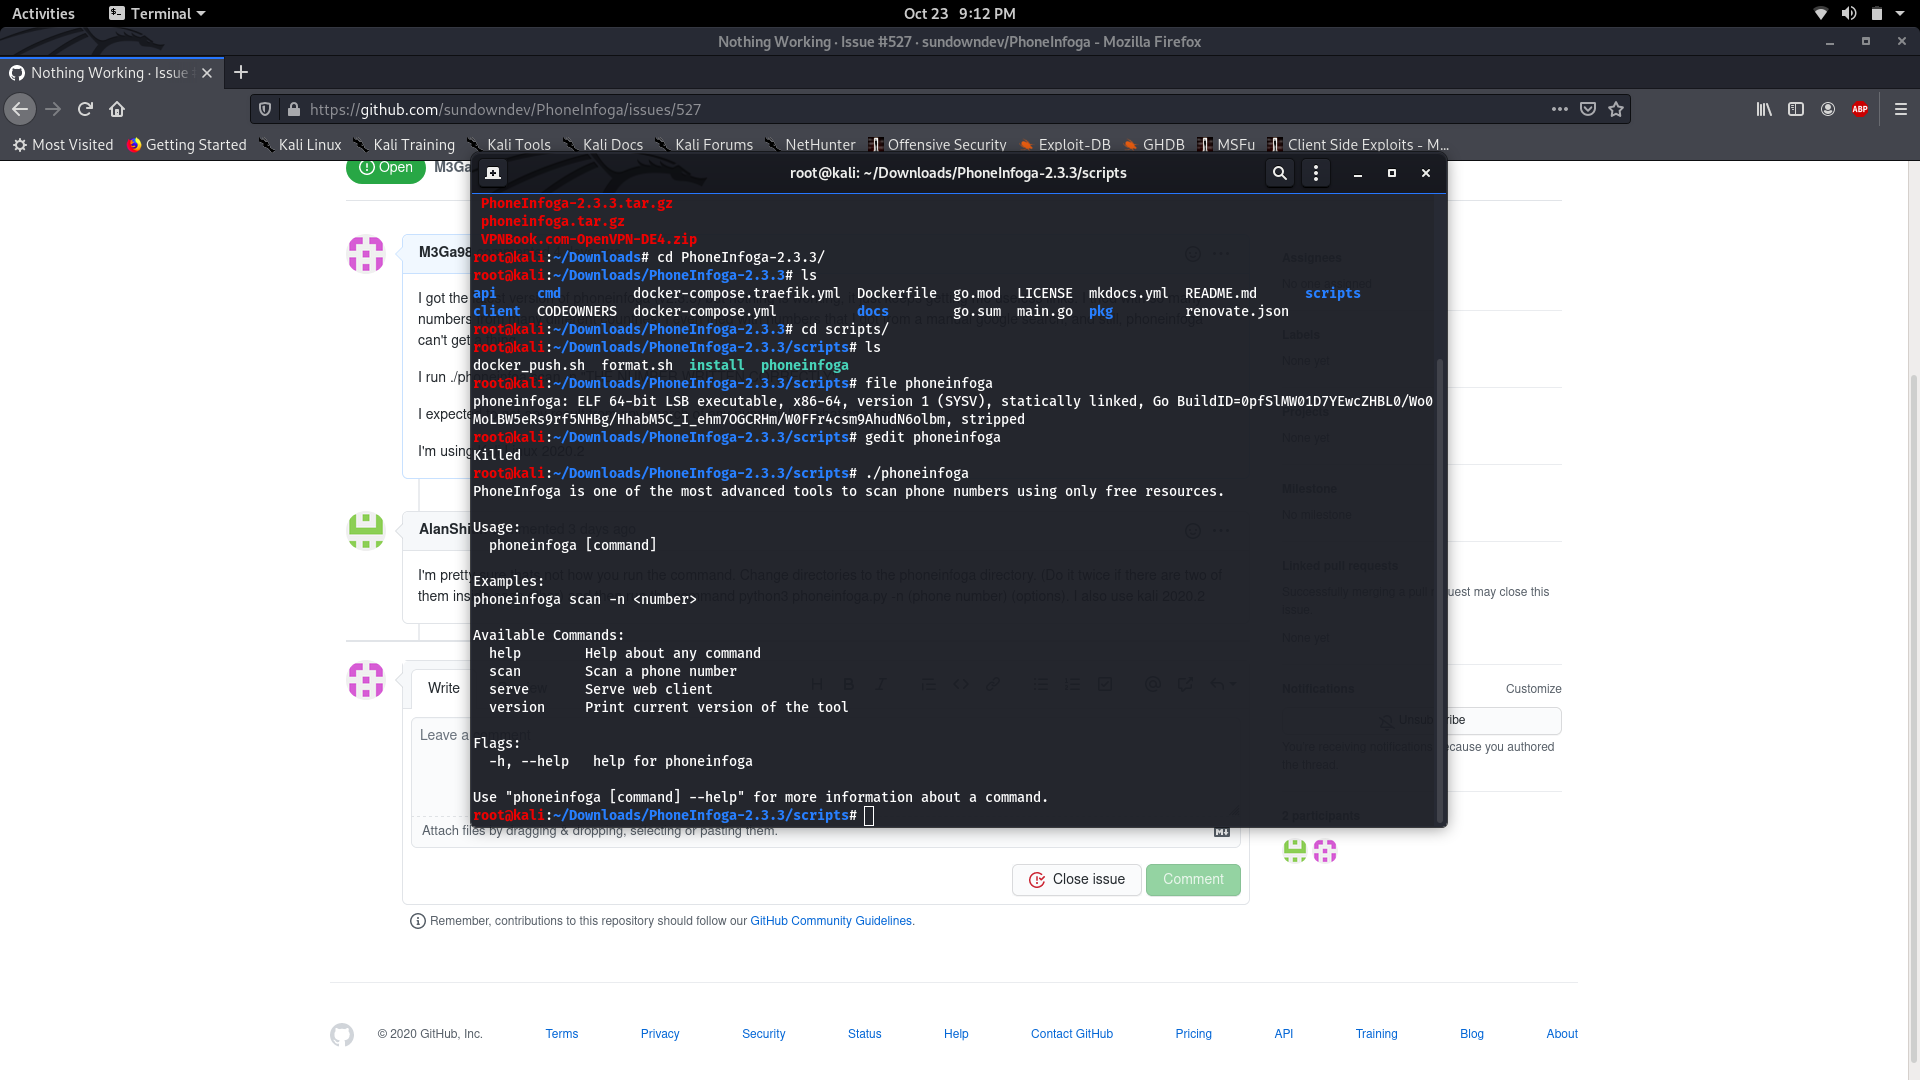Toggle bold formatting in the comment editor
This screenshot has width=1920, height=1080.
[849, 684]
